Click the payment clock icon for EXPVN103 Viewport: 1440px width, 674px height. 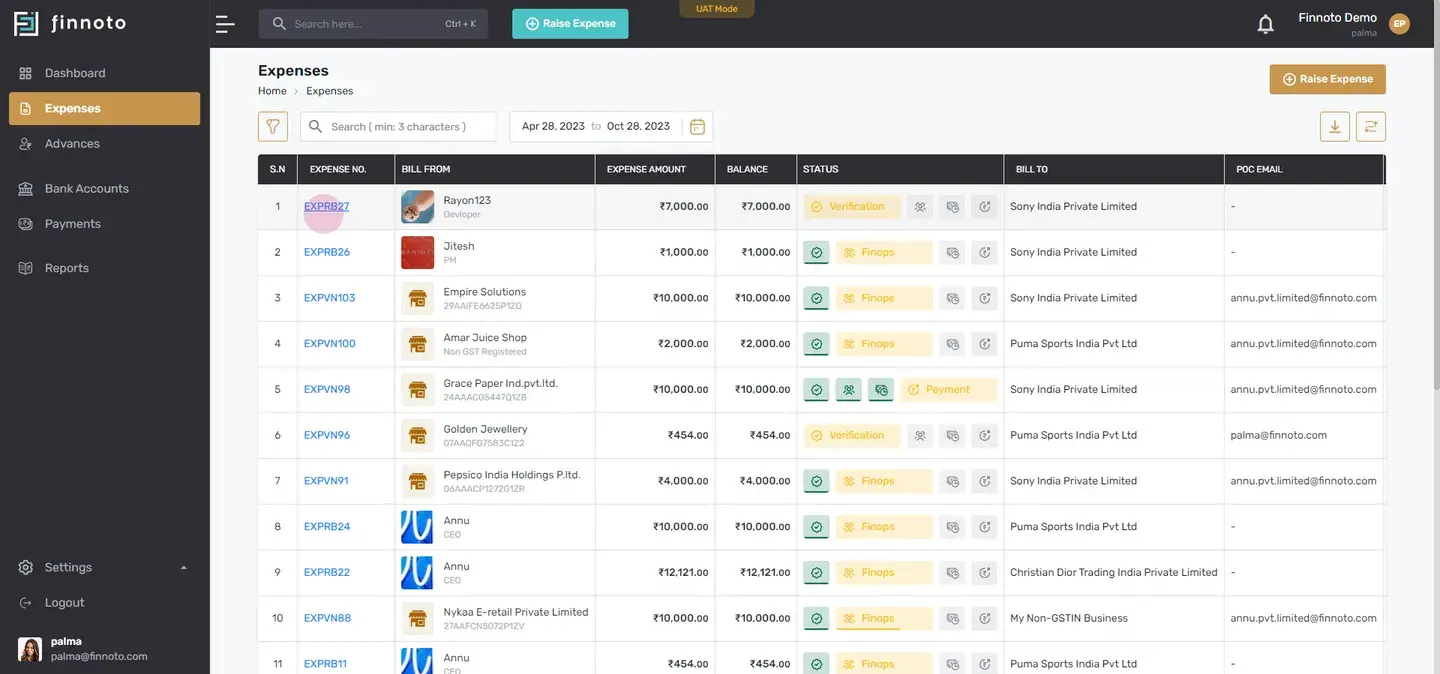click(985, 298)
